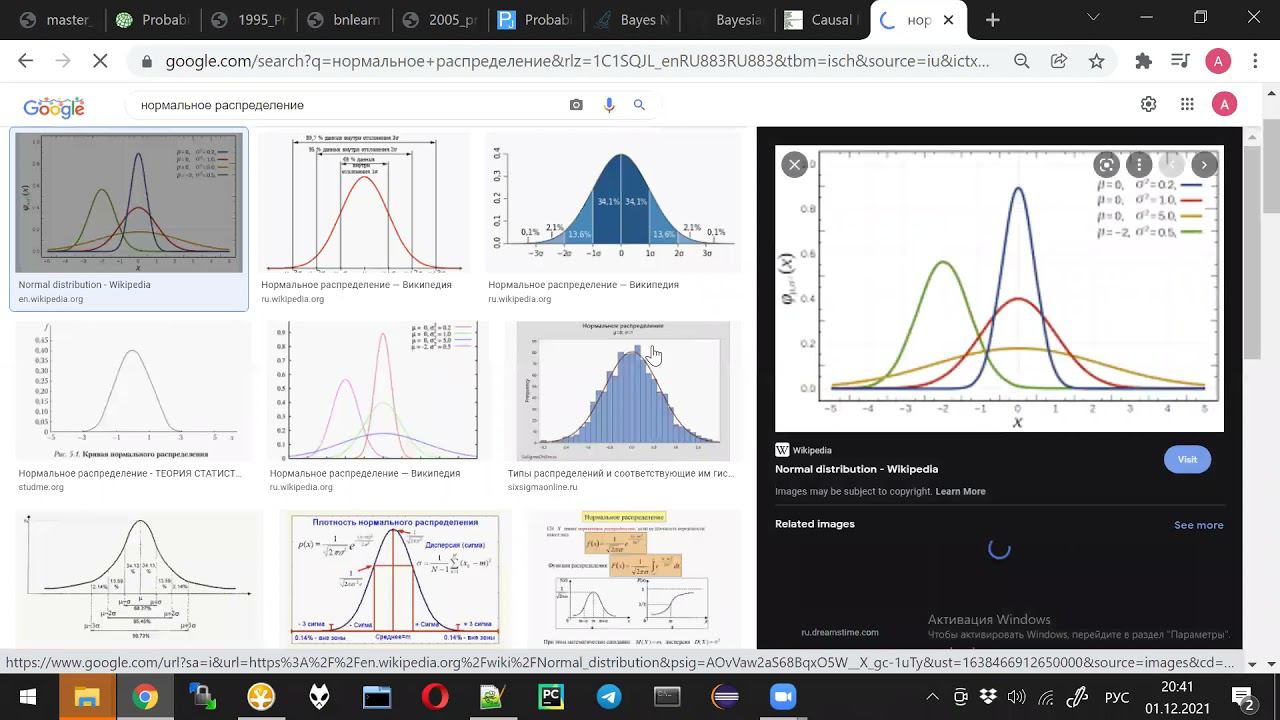Bookmark this page with the star
This screenshot has width=1280, height=720.
click(x=1097, y=61)
